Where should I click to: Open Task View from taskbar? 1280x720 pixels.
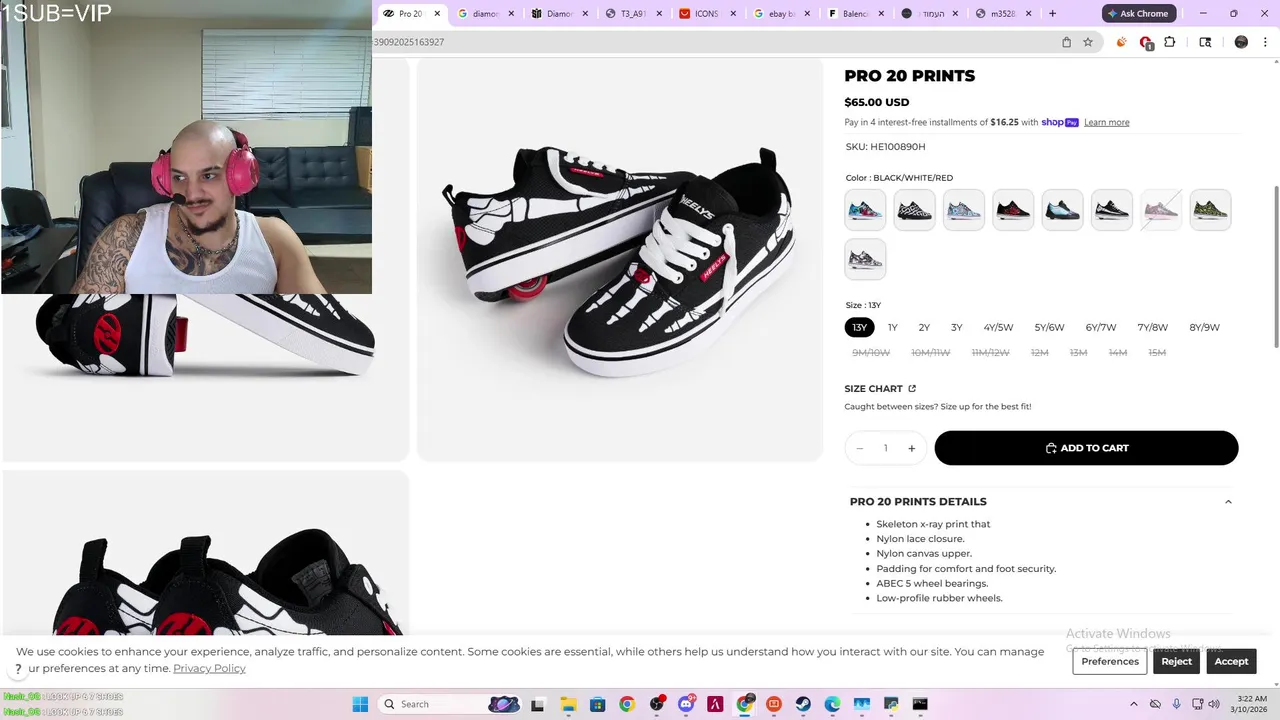538,704
